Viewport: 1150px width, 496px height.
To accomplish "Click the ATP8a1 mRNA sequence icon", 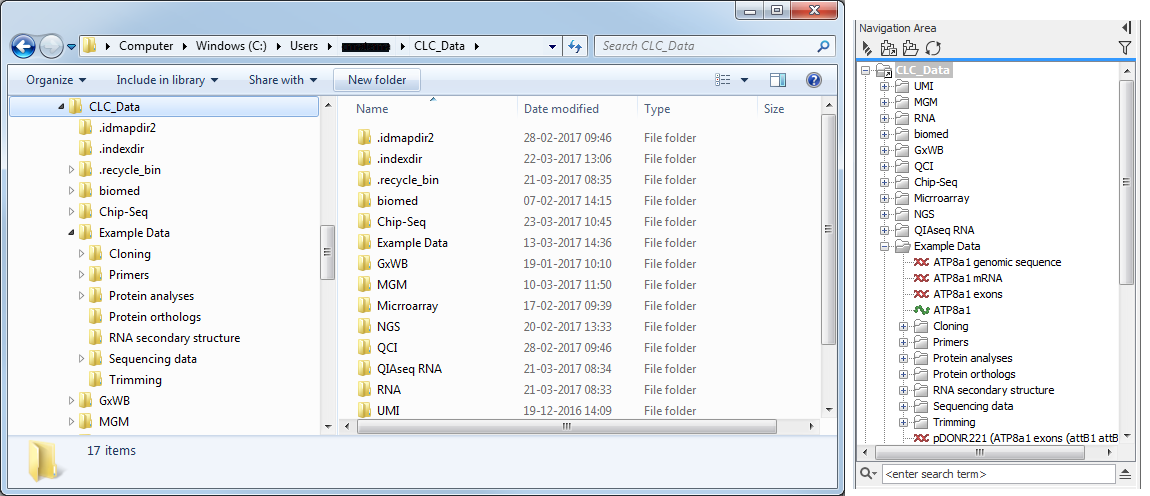I will [x=921, y=278].
